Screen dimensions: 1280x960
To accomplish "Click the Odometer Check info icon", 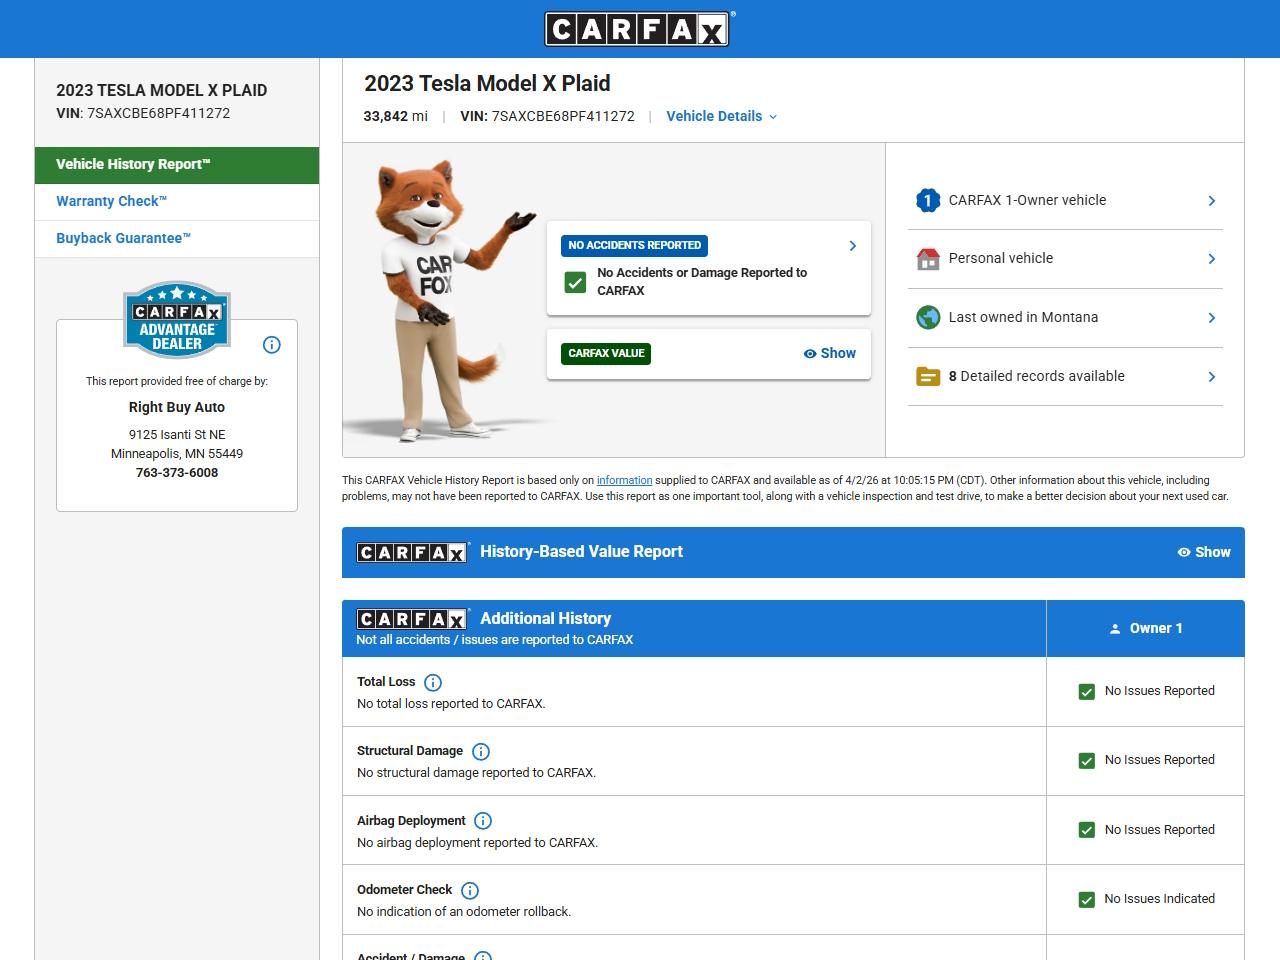I will click(x=470, y=891).
